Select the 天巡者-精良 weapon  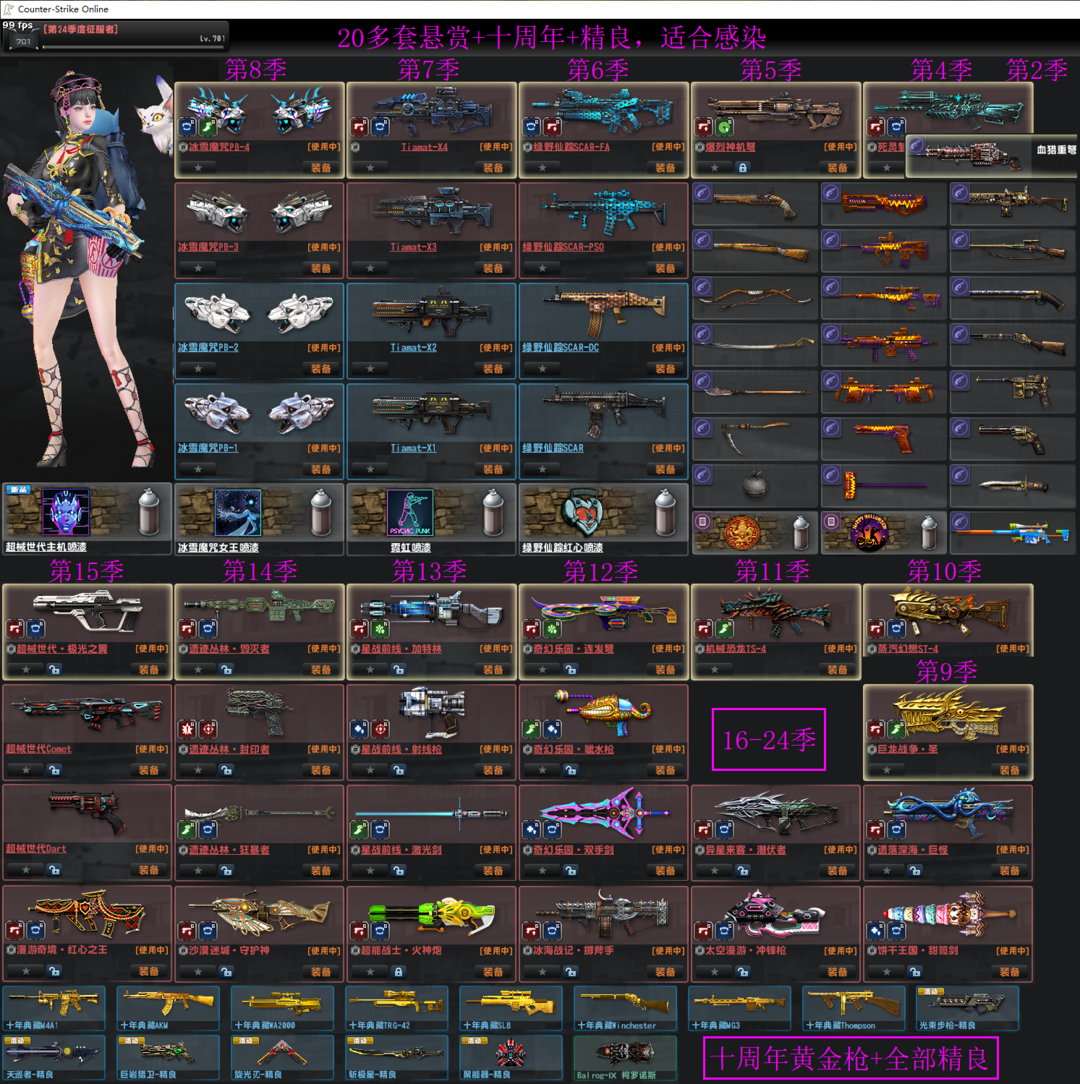click(x=54, y=1058)
